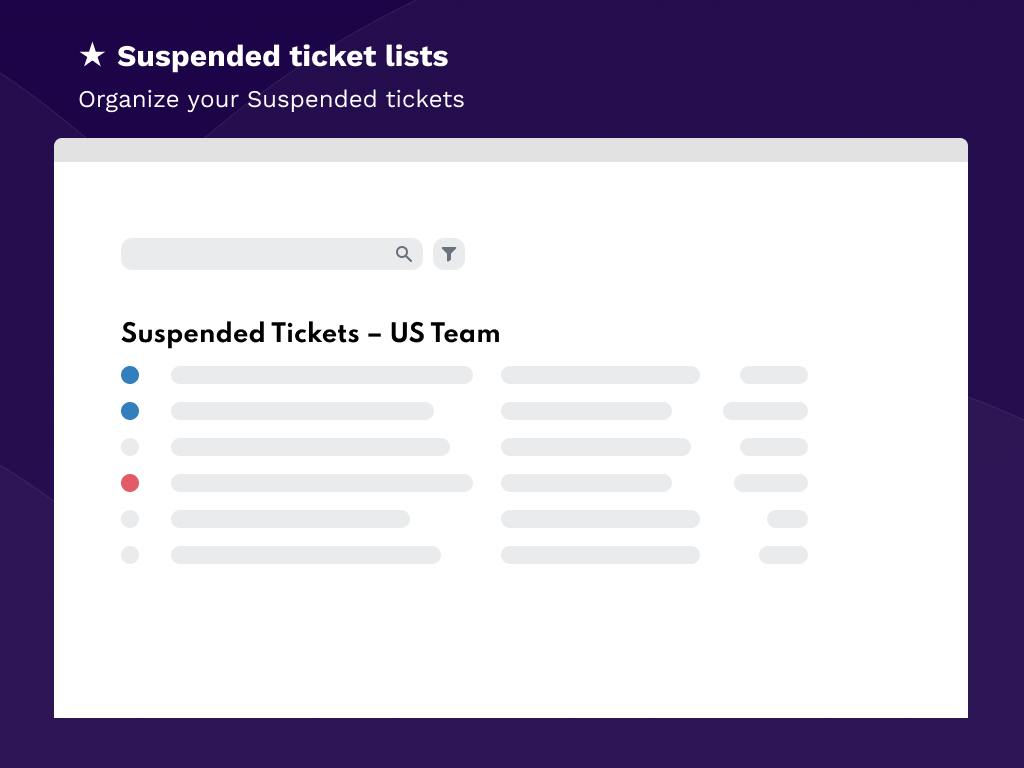1024x768 pixels.
Task: Open the funnel filter button
Action: 449,254
